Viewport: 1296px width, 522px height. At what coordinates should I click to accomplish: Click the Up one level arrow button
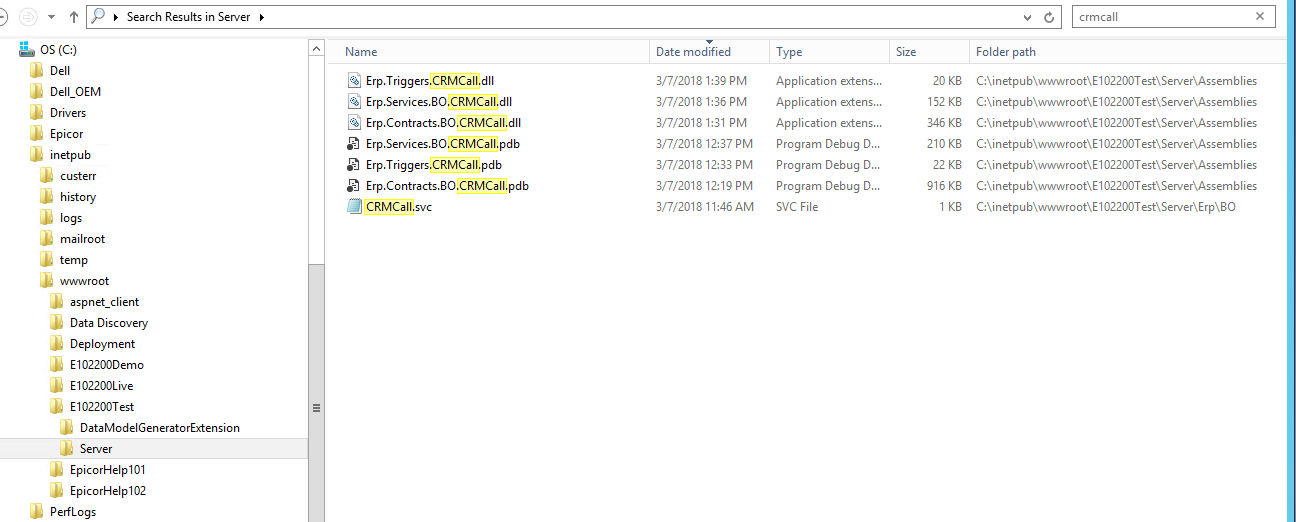tap(74, 17)
